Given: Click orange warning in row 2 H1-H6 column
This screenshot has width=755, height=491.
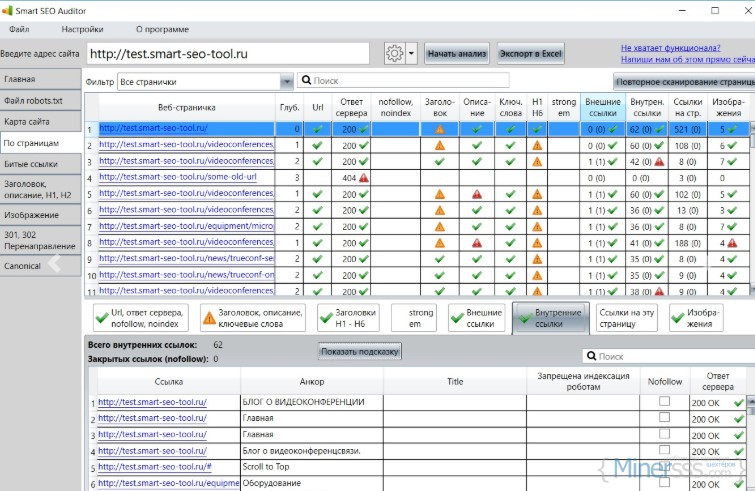Looking at the screenshot, I should point(537,145).
